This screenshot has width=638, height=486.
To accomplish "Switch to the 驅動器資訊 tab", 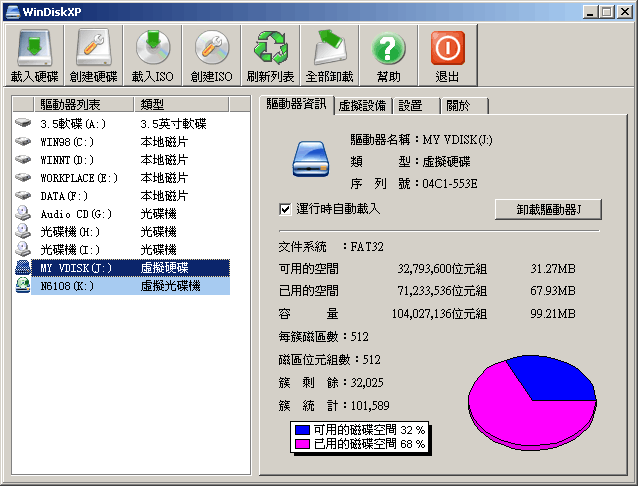I will [x=296, y=104].
